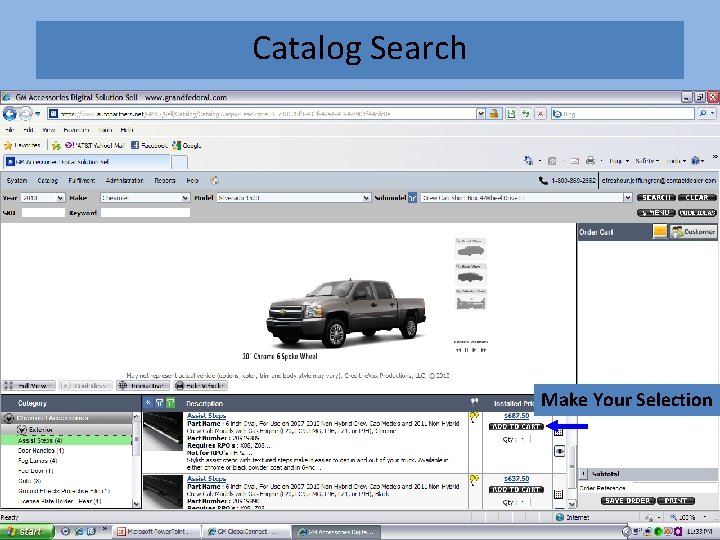Click the fast-forward vehicle rotation control
The height and width of the screenshot is (540, 720).
coord(483,350)
